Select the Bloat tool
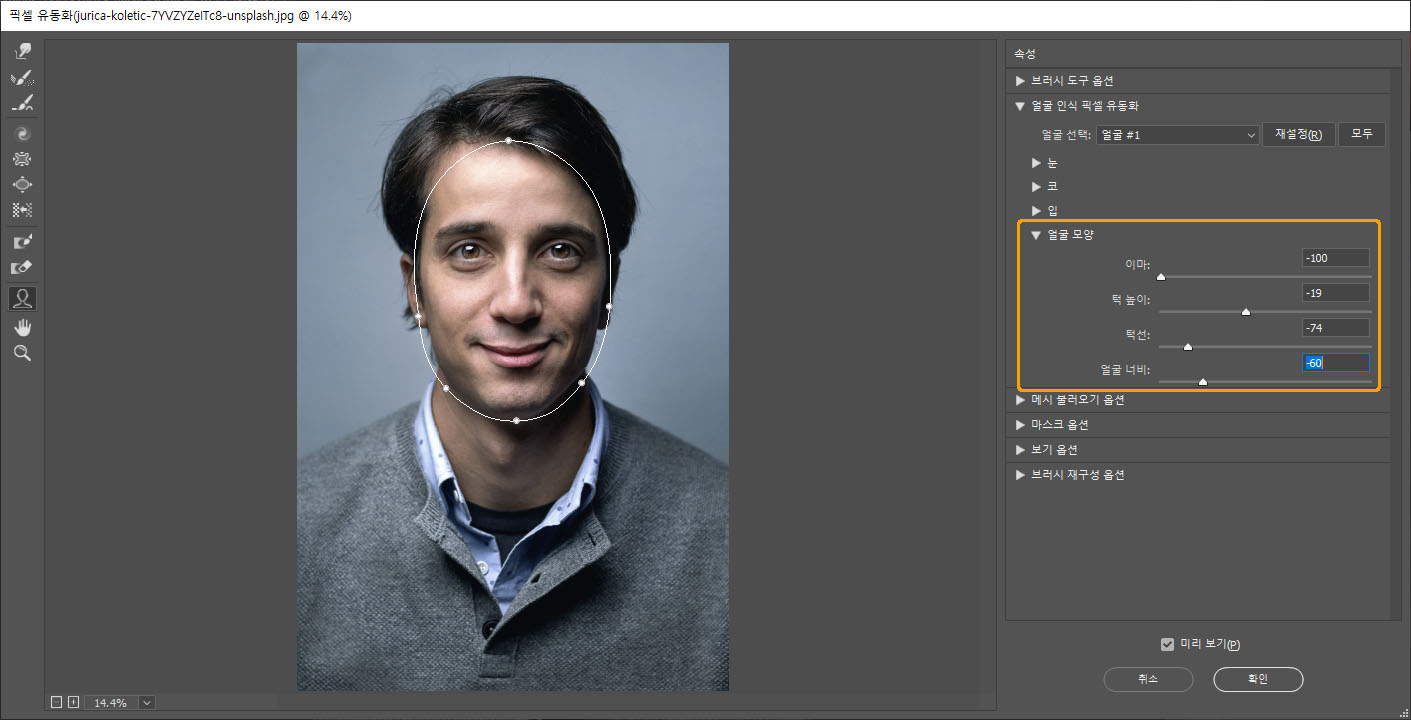The width and height of the screenshot is (1411, 720). tap(22, 185)
